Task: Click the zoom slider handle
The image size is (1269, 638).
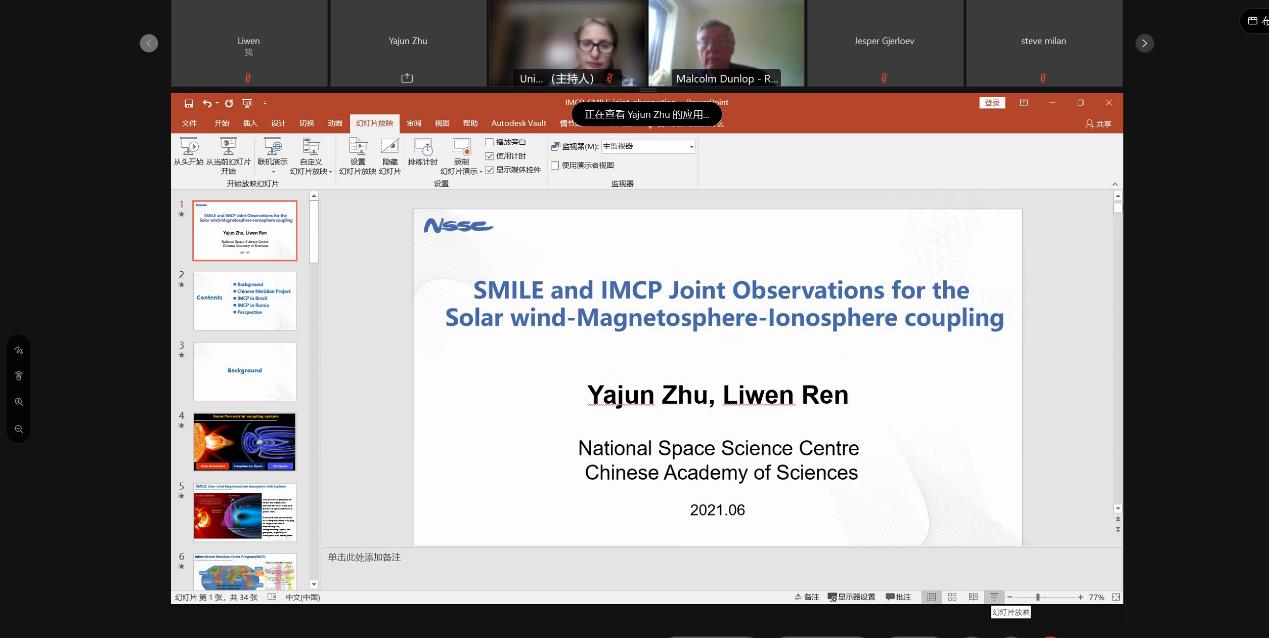Action: pyautogui.click(x=1038, y=597)
